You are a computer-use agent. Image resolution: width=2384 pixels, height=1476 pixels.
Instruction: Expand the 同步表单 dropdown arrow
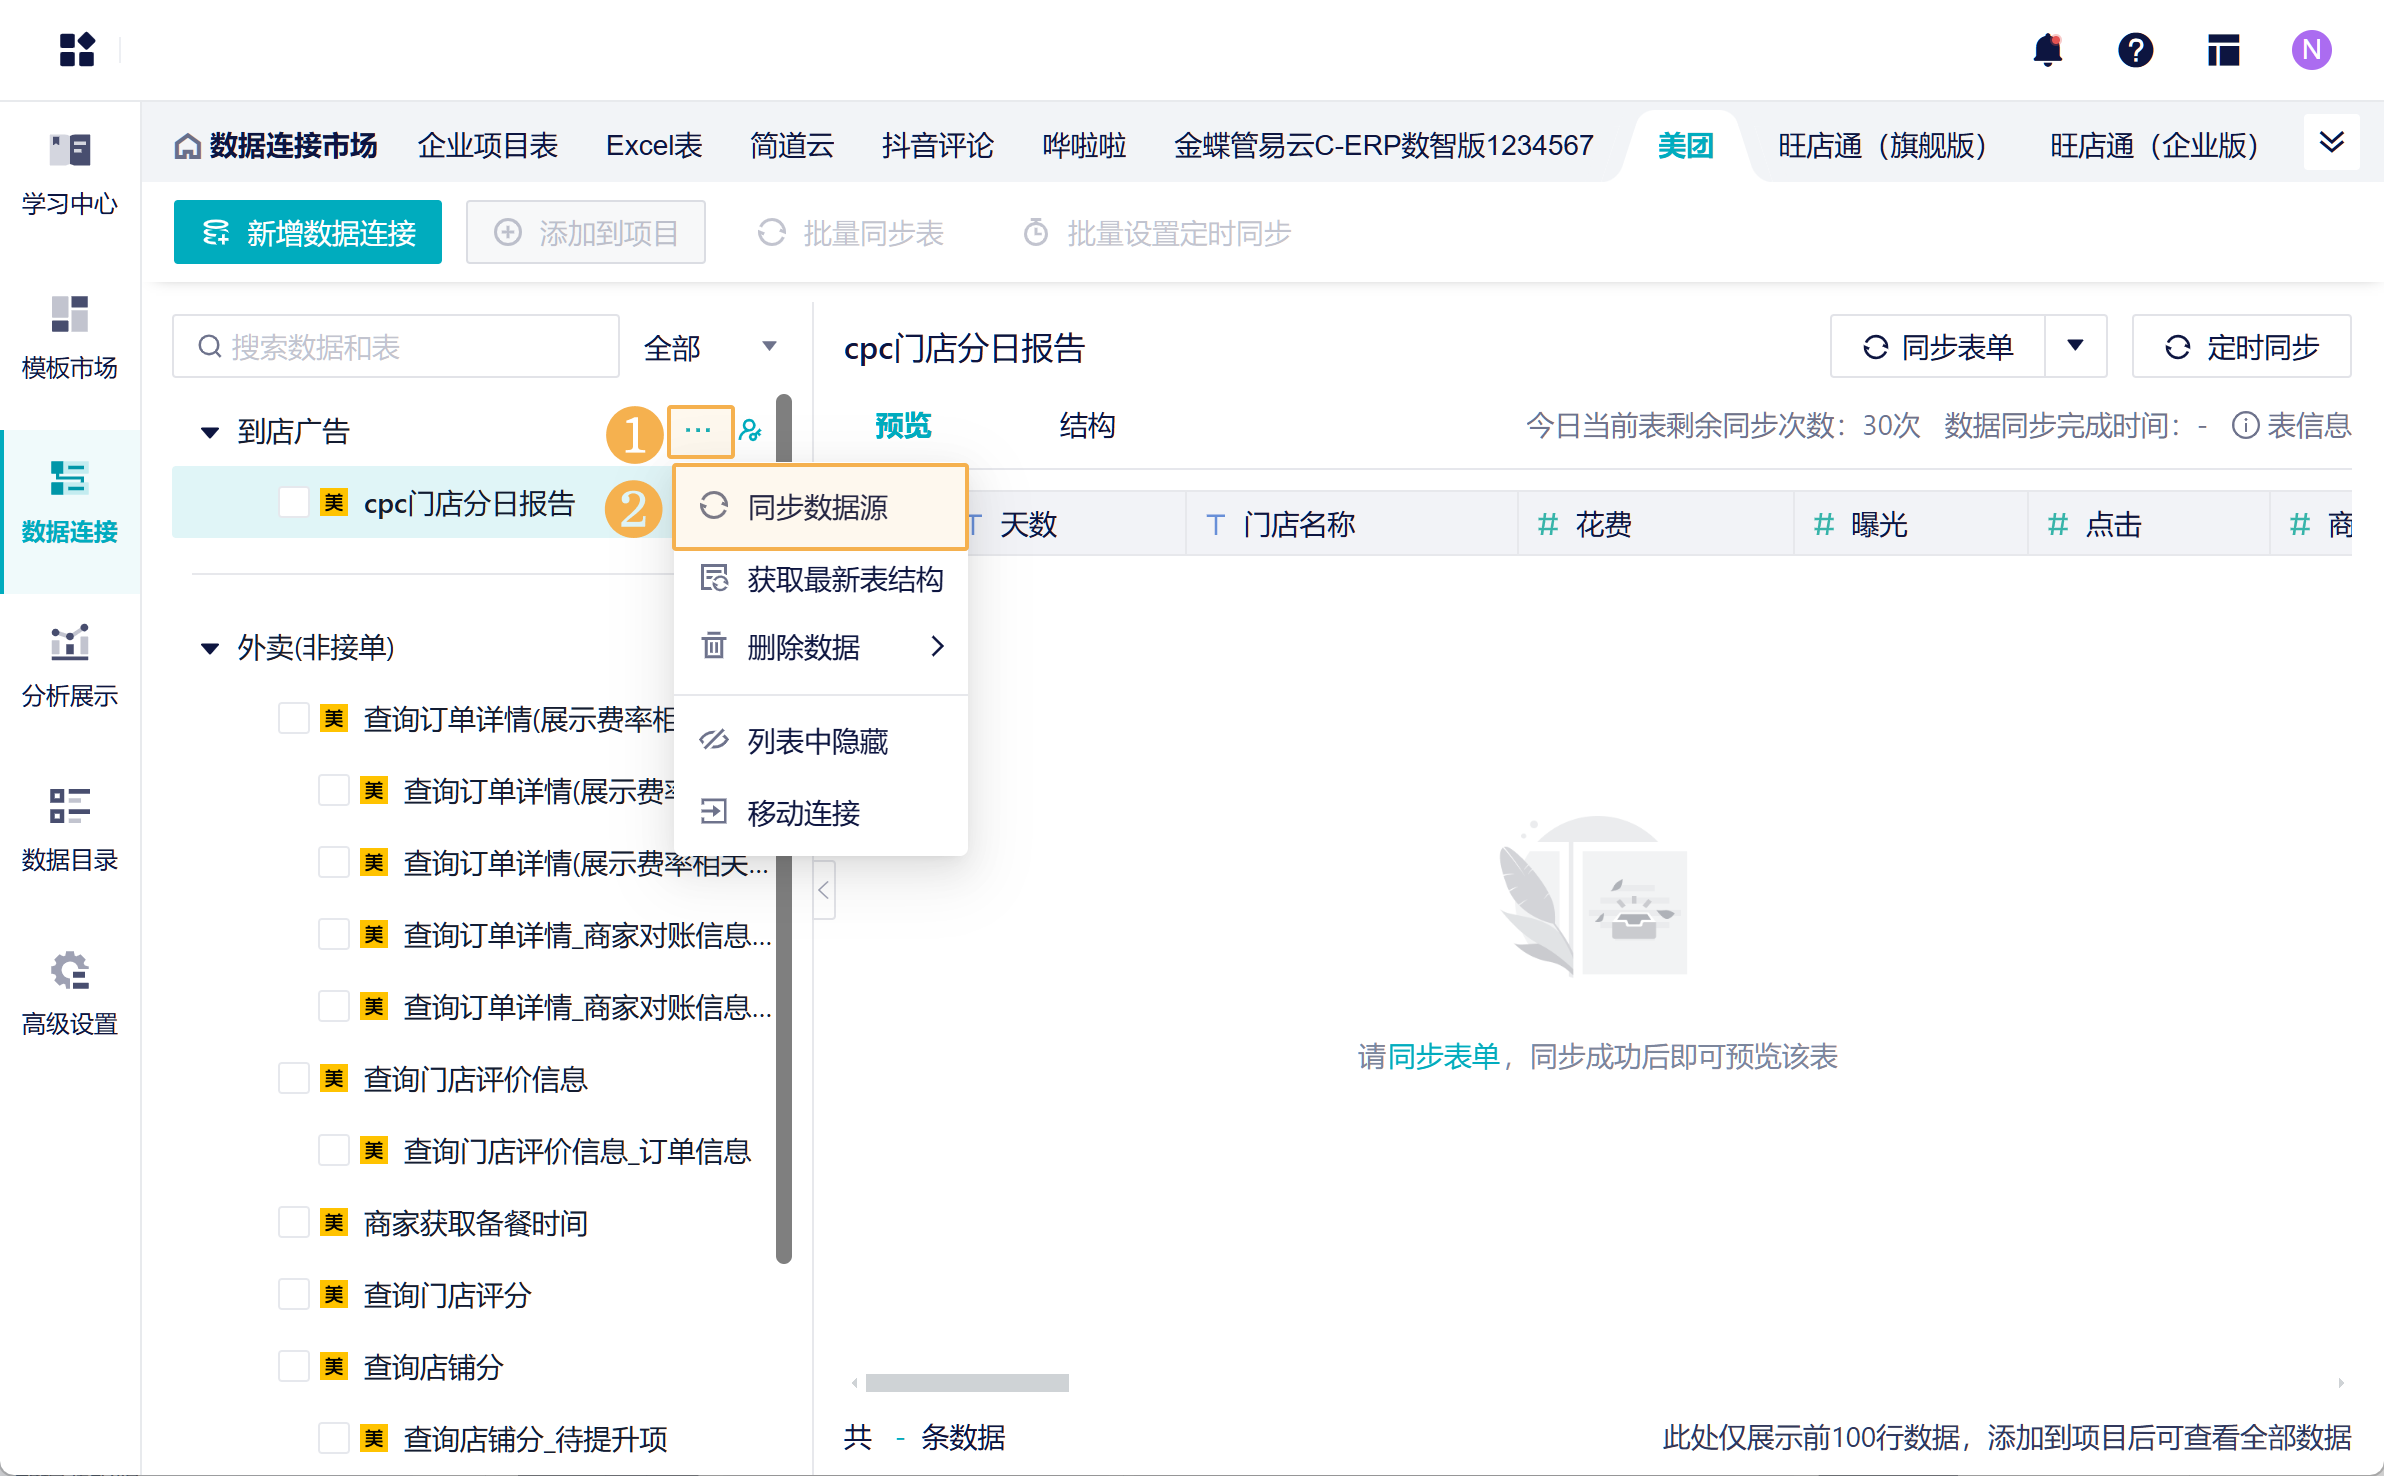(x=2075, y=346)
